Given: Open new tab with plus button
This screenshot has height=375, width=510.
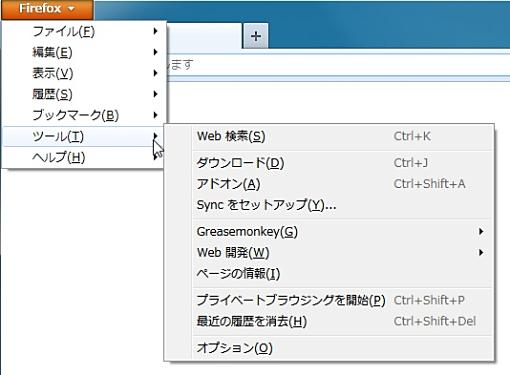Looking at the screenshot, I should coord(256,36).
